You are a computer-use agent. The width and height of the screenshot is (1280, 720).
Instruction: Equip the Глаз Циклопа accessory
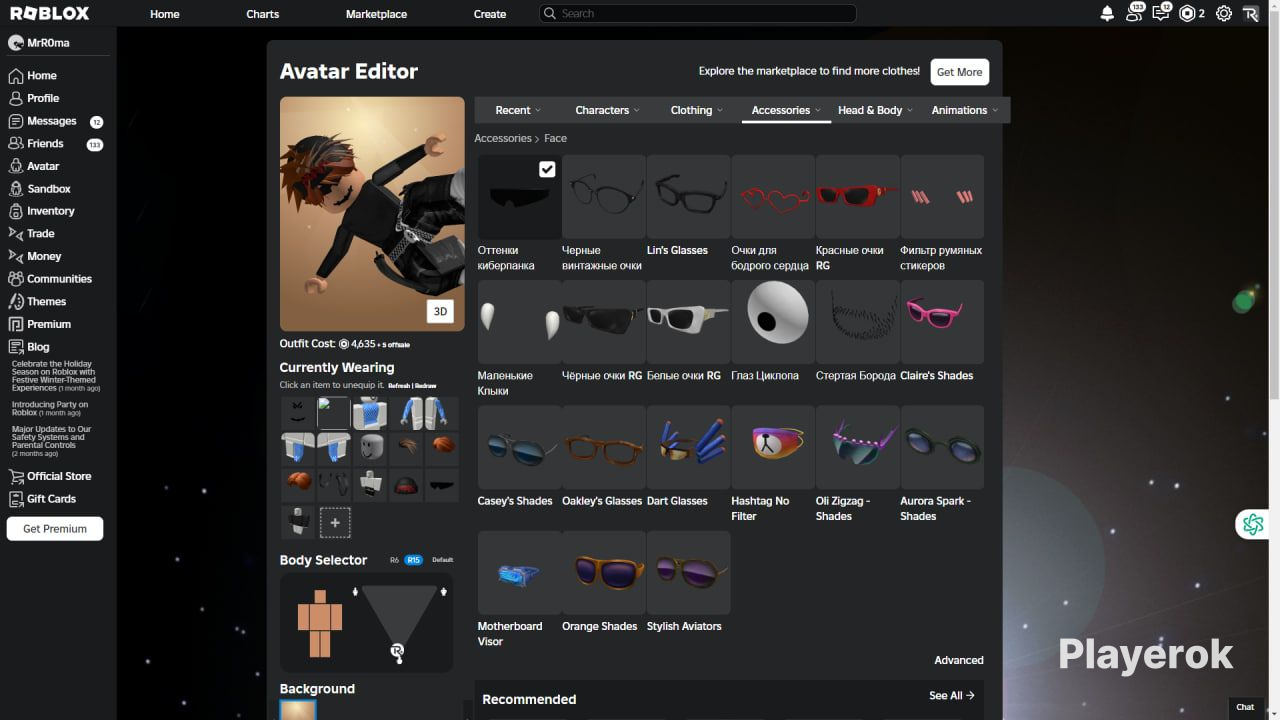click(773, 321)
